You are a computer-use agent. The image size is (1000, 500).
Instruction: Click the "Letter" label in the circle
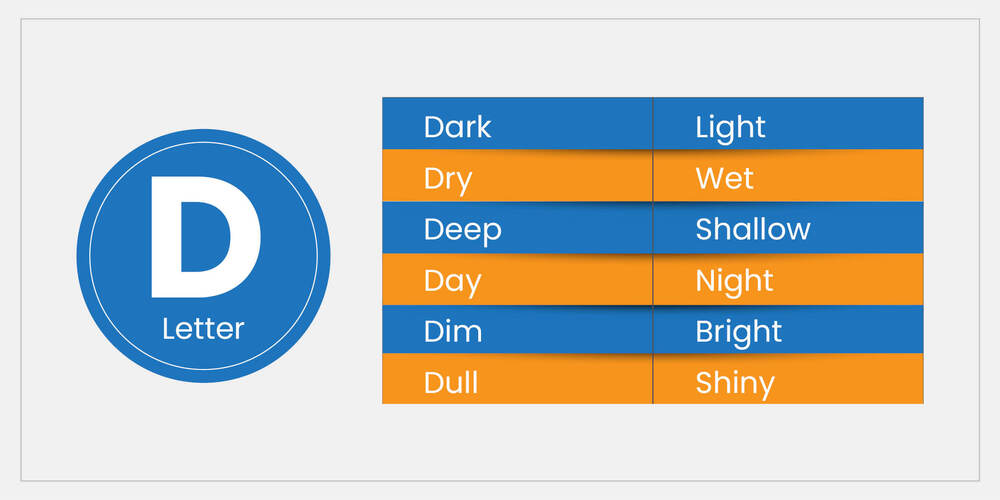tap(203, 328)
